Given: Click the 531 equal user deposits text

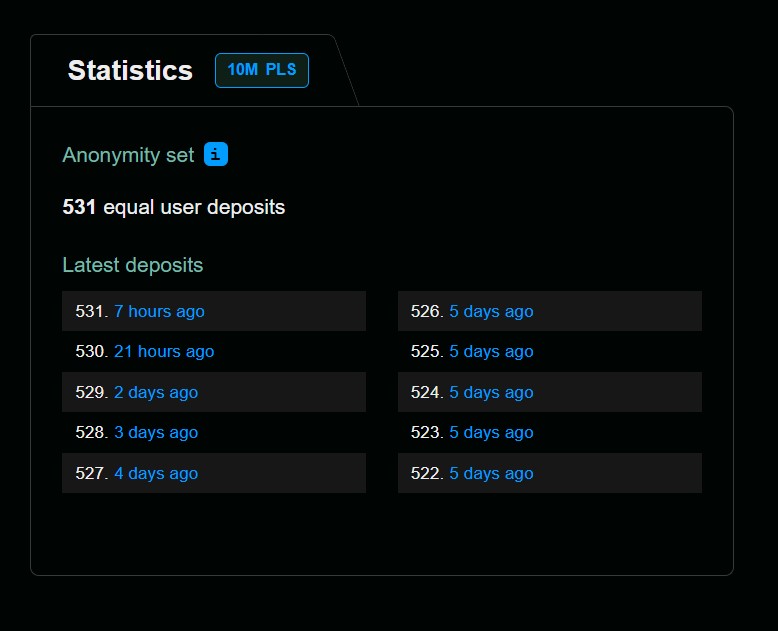Looking at the screenshot, I should [x=174, y=207].
